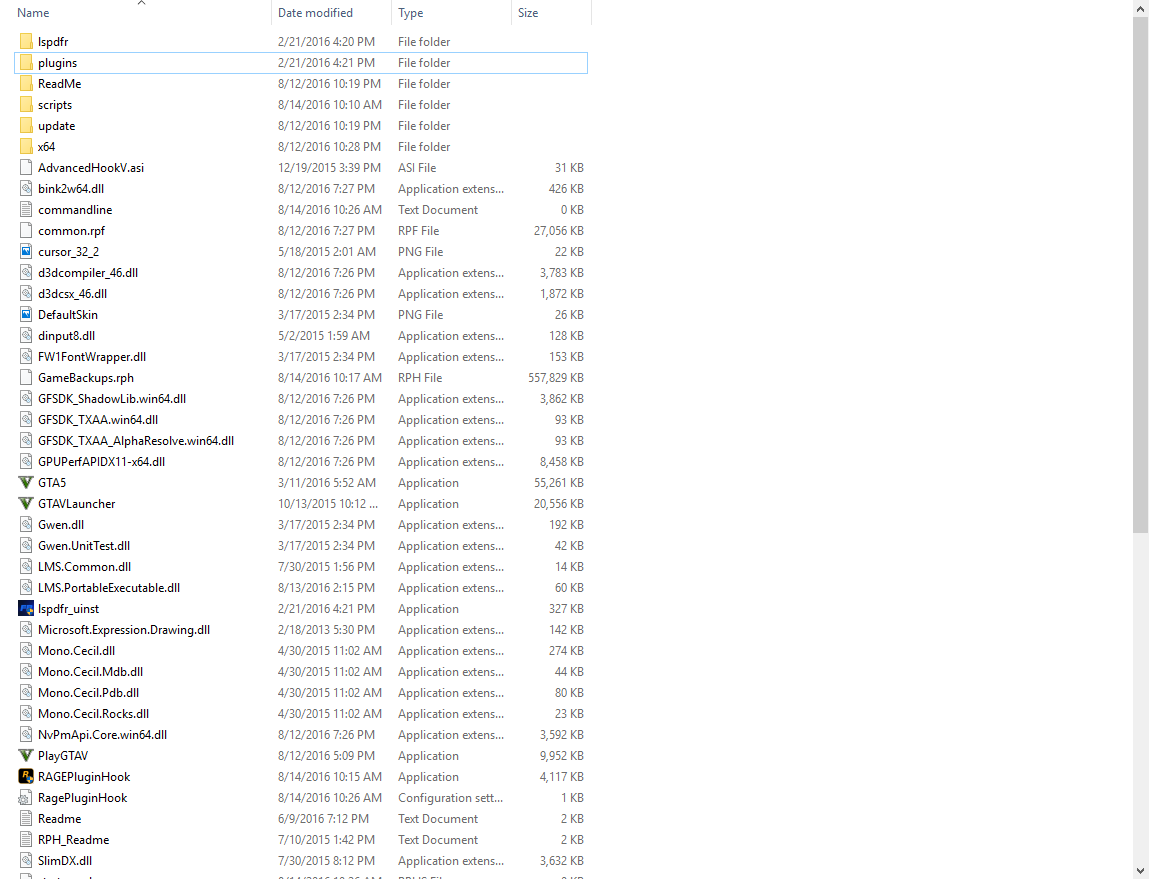Select the dinput8.dll file icon
Image resolution: width=1149 pixels, height=879 pixels.
point(26,335)
